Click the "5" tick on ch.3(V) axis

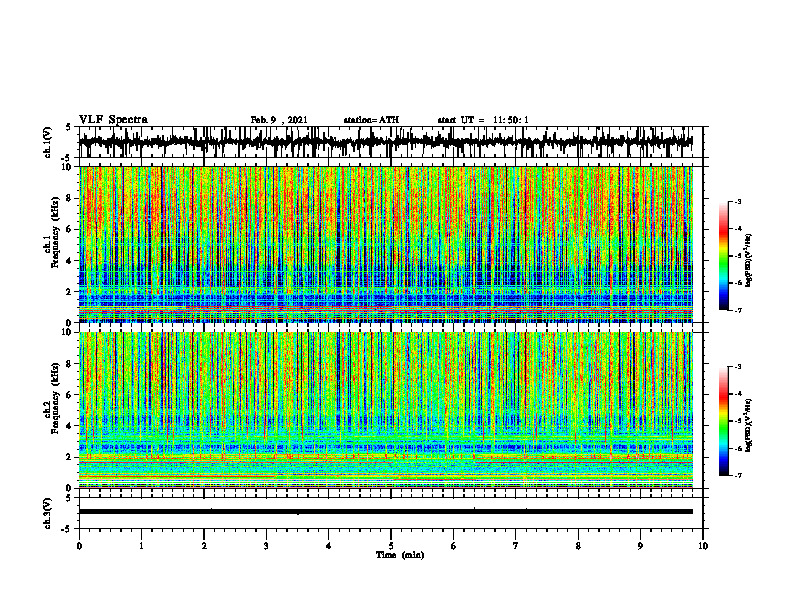tap(68, 498)
